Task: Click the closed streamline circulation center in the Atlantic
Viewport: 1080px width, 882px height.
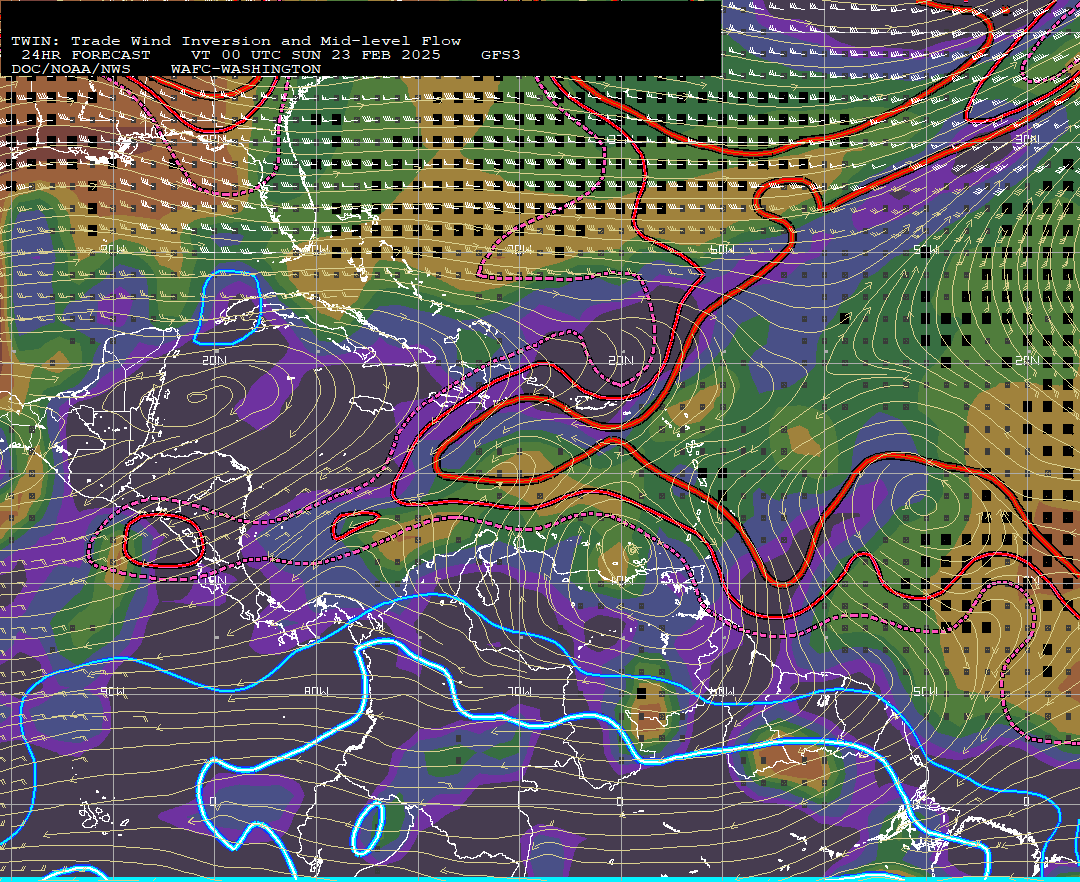Action: point(923,504)
